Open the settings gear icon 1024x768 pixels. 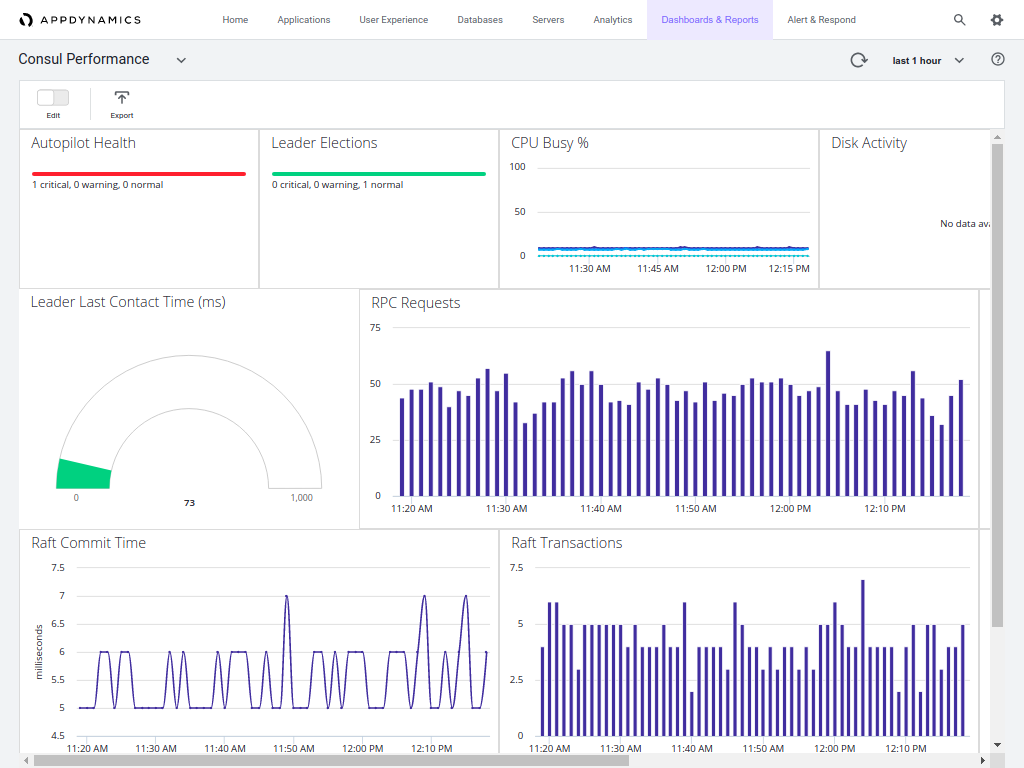tap(996, 19)
